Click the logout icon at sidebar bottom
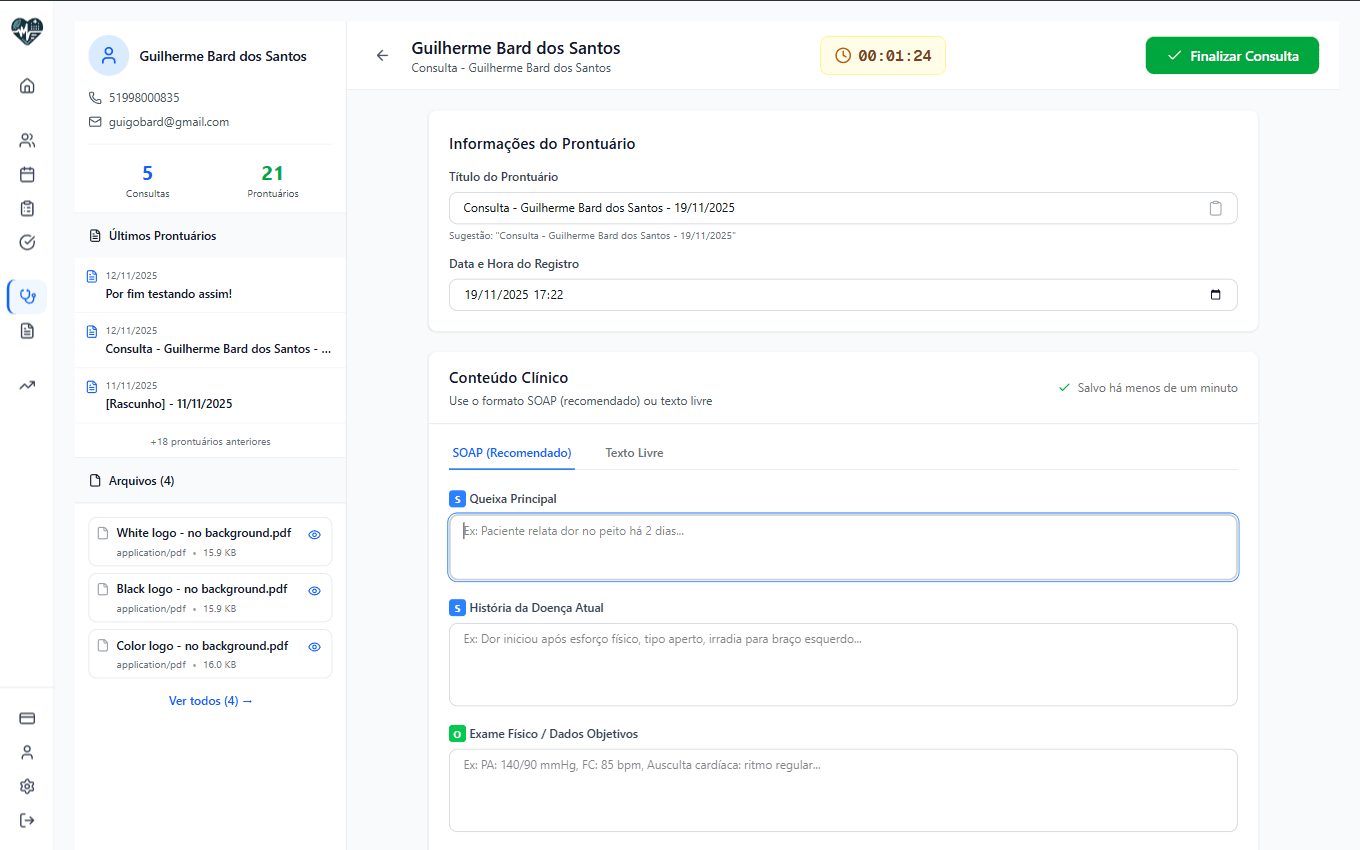1360x850 pixels. [27, 820]
